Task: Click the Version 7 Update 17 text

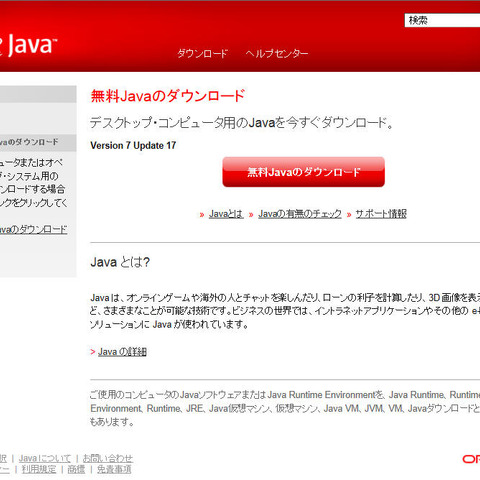Action: [x=133, y=146]
